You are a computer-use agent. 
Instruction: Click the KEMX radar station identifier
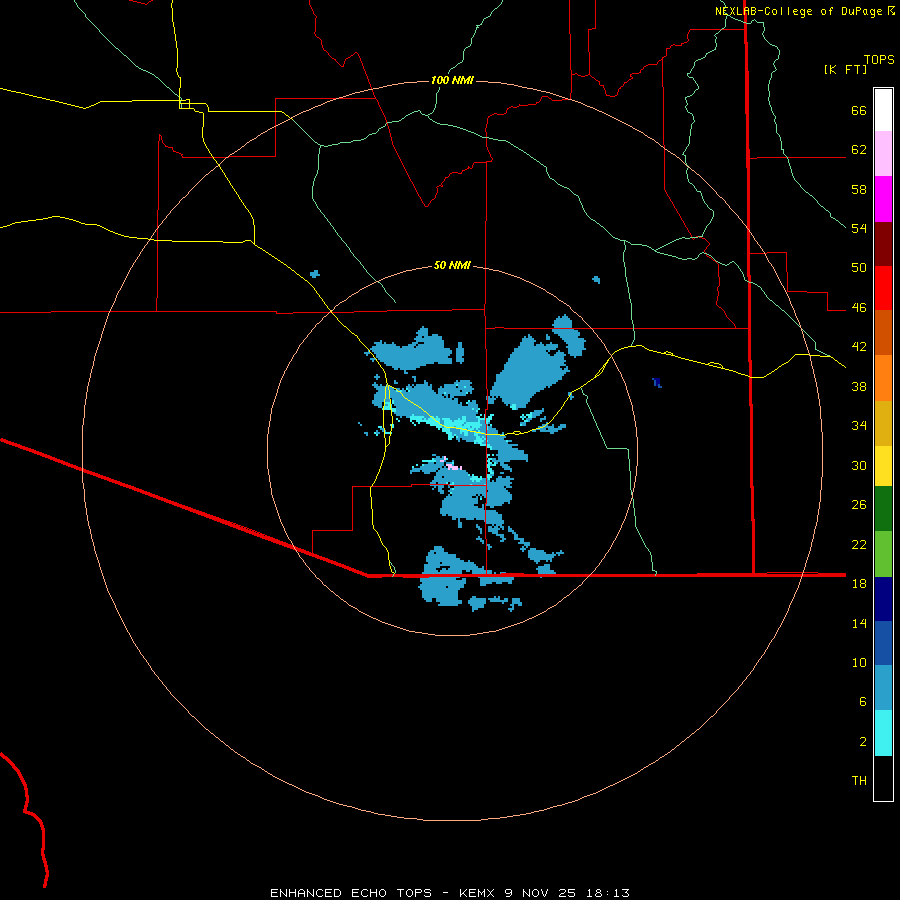coord(478,893)
